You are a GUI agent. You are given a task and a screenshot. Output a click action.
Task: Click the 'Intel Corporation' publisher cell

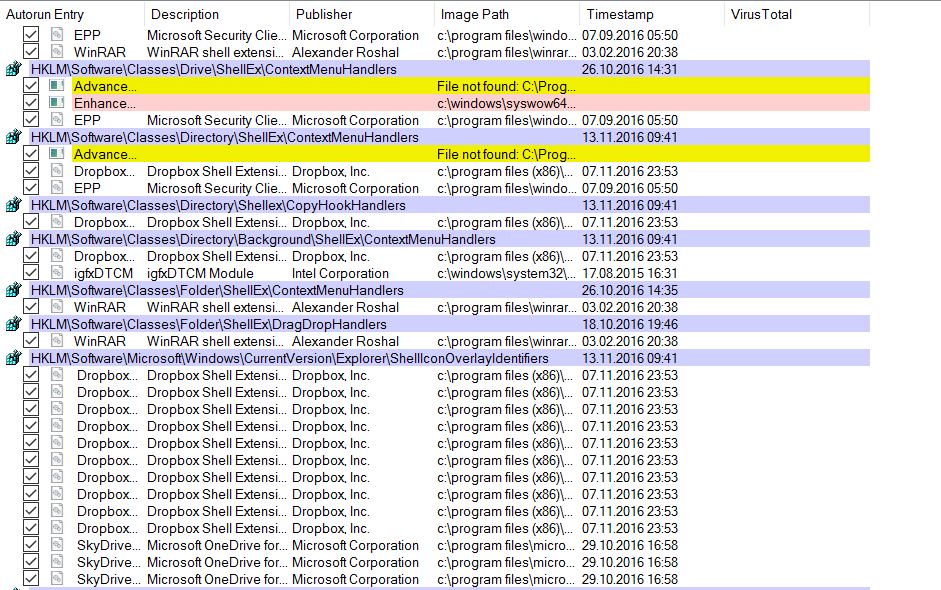340,273
